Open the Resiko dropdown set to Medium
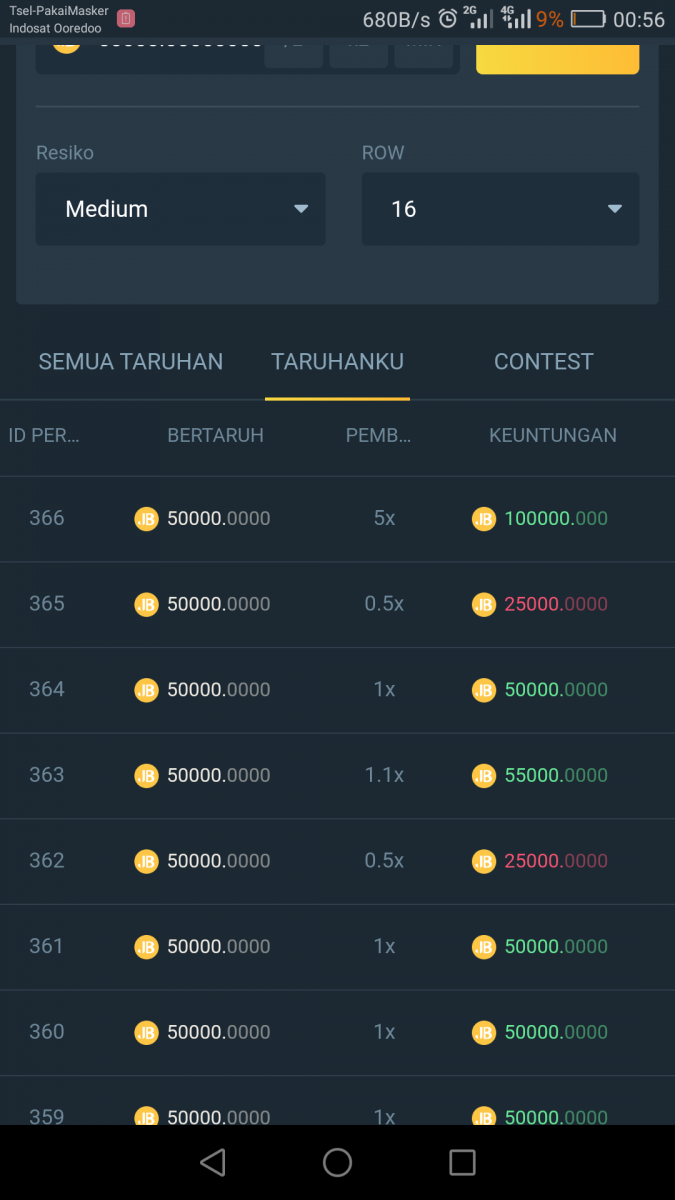Screen dimensions: 675x1200 pyautogui.click(x=180, y=209)
